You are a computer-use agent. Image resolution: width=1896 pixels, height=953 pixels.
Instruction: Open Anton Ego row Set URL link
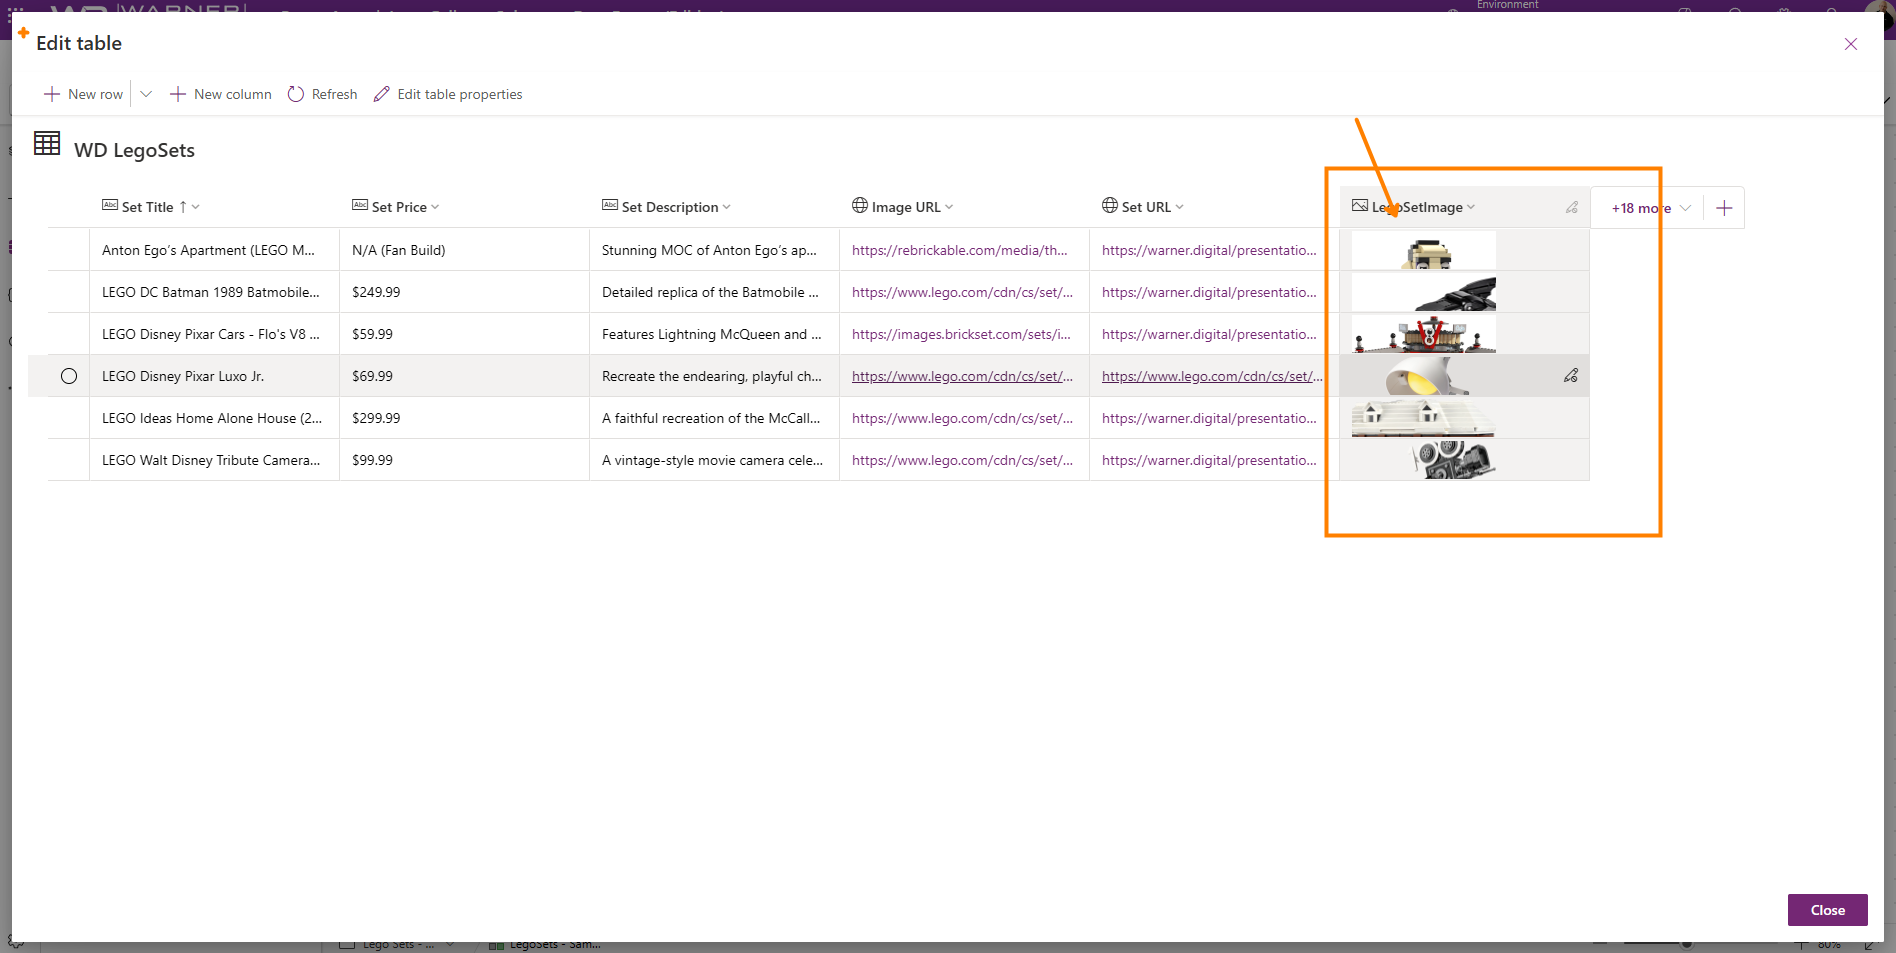1209,250
